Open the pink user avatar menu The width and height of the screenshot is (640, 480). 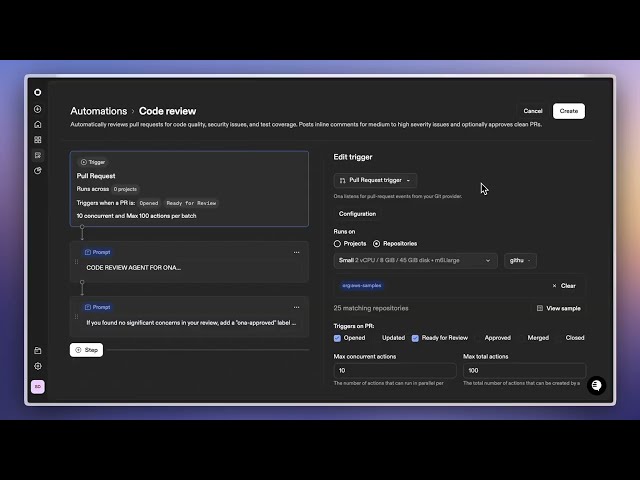click(x=38, y=387)
